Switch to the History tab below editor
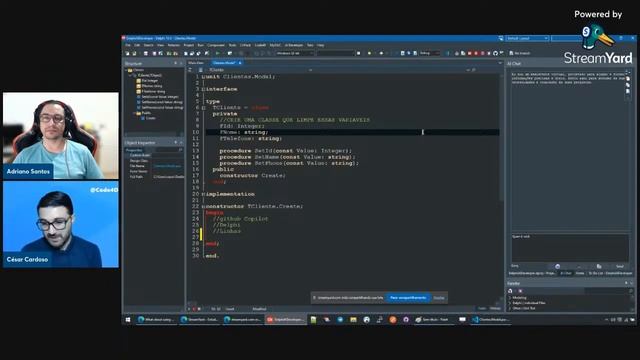640x360 pixels. 495,309
